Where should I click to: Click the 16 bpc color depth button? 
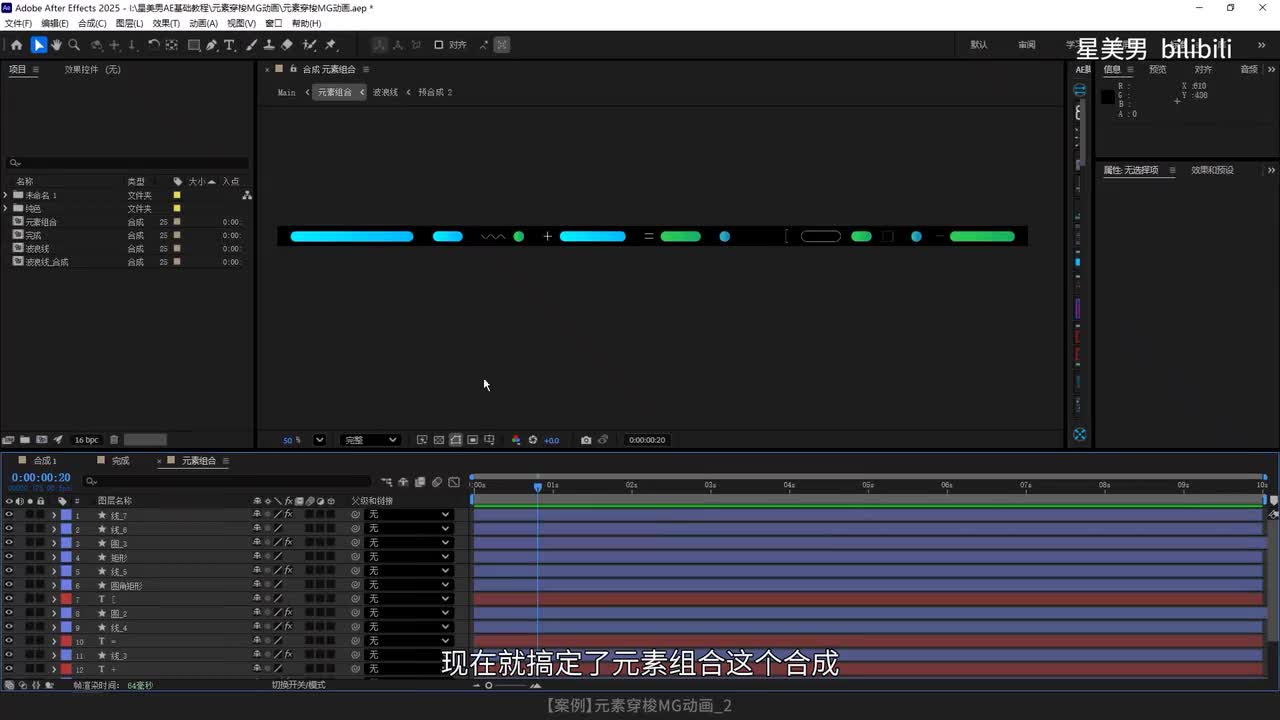pos(87,440)
